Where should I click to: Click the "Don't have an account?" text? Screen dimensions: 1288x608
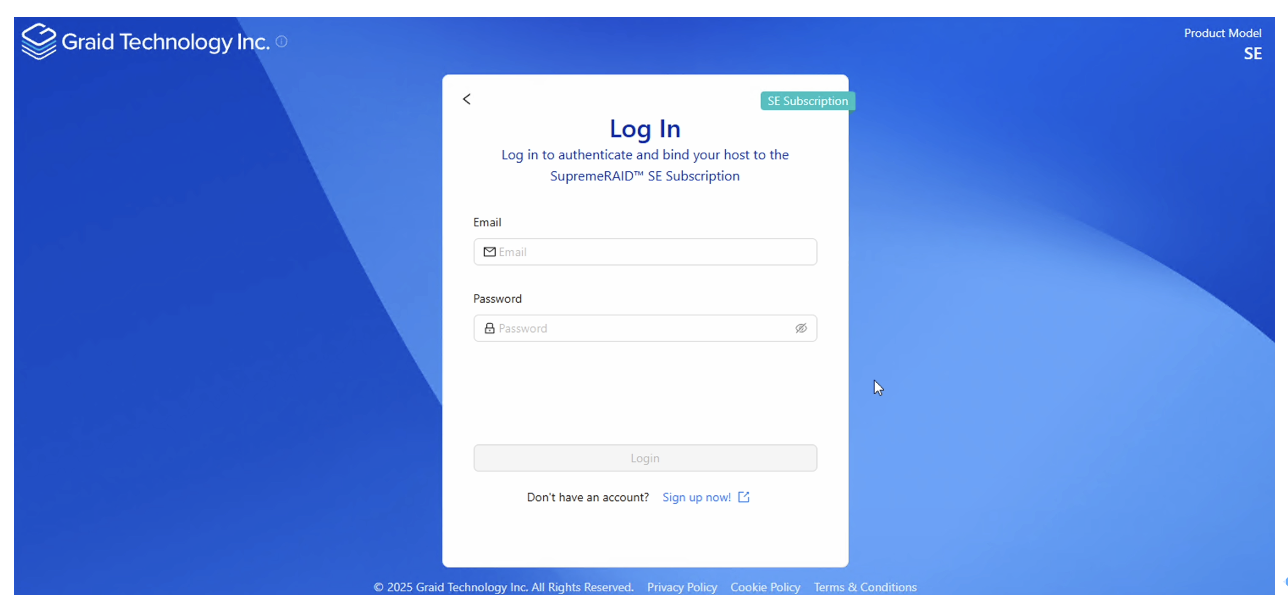(x=588, y=498)
